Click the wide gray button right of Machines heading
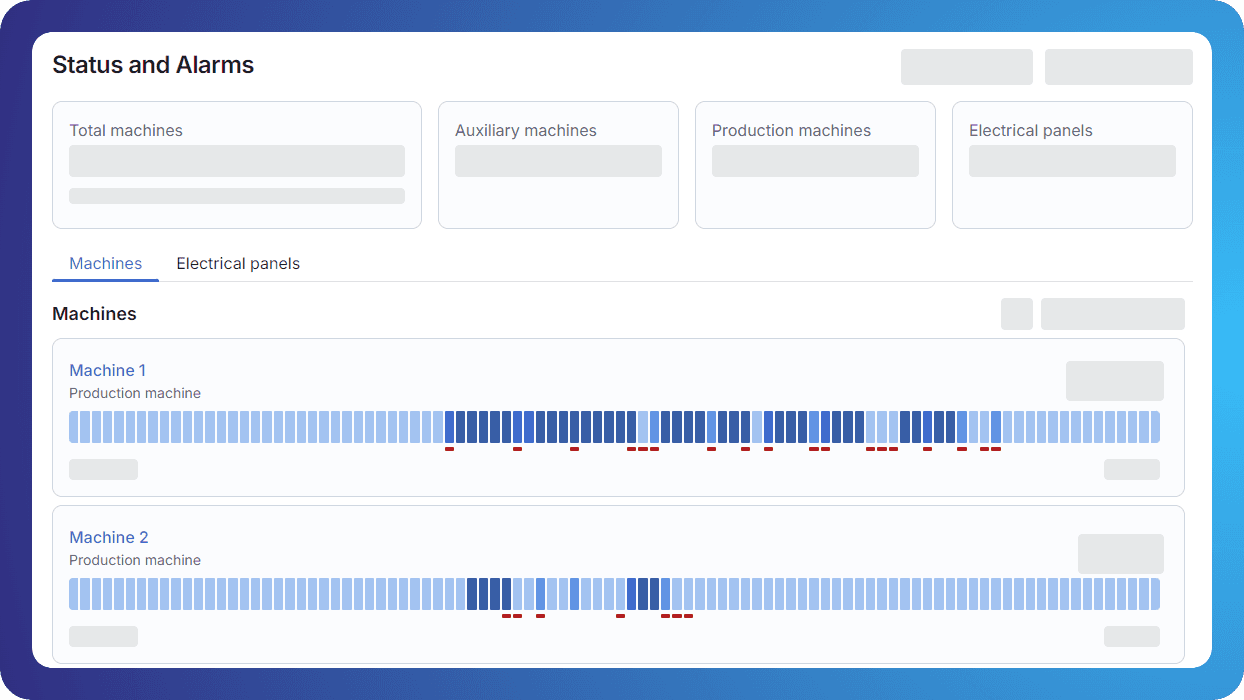This screenshot has height=700, width=1244. pos(1112,314)
